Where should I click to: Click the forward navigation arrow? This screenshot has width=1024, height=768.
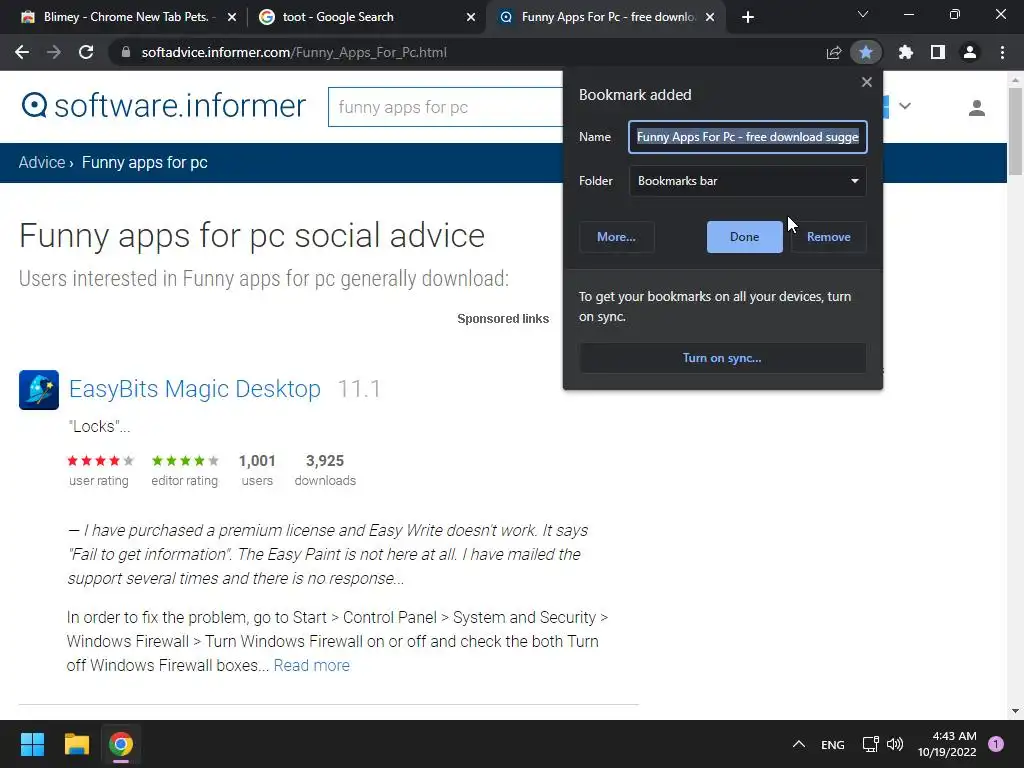54,52
